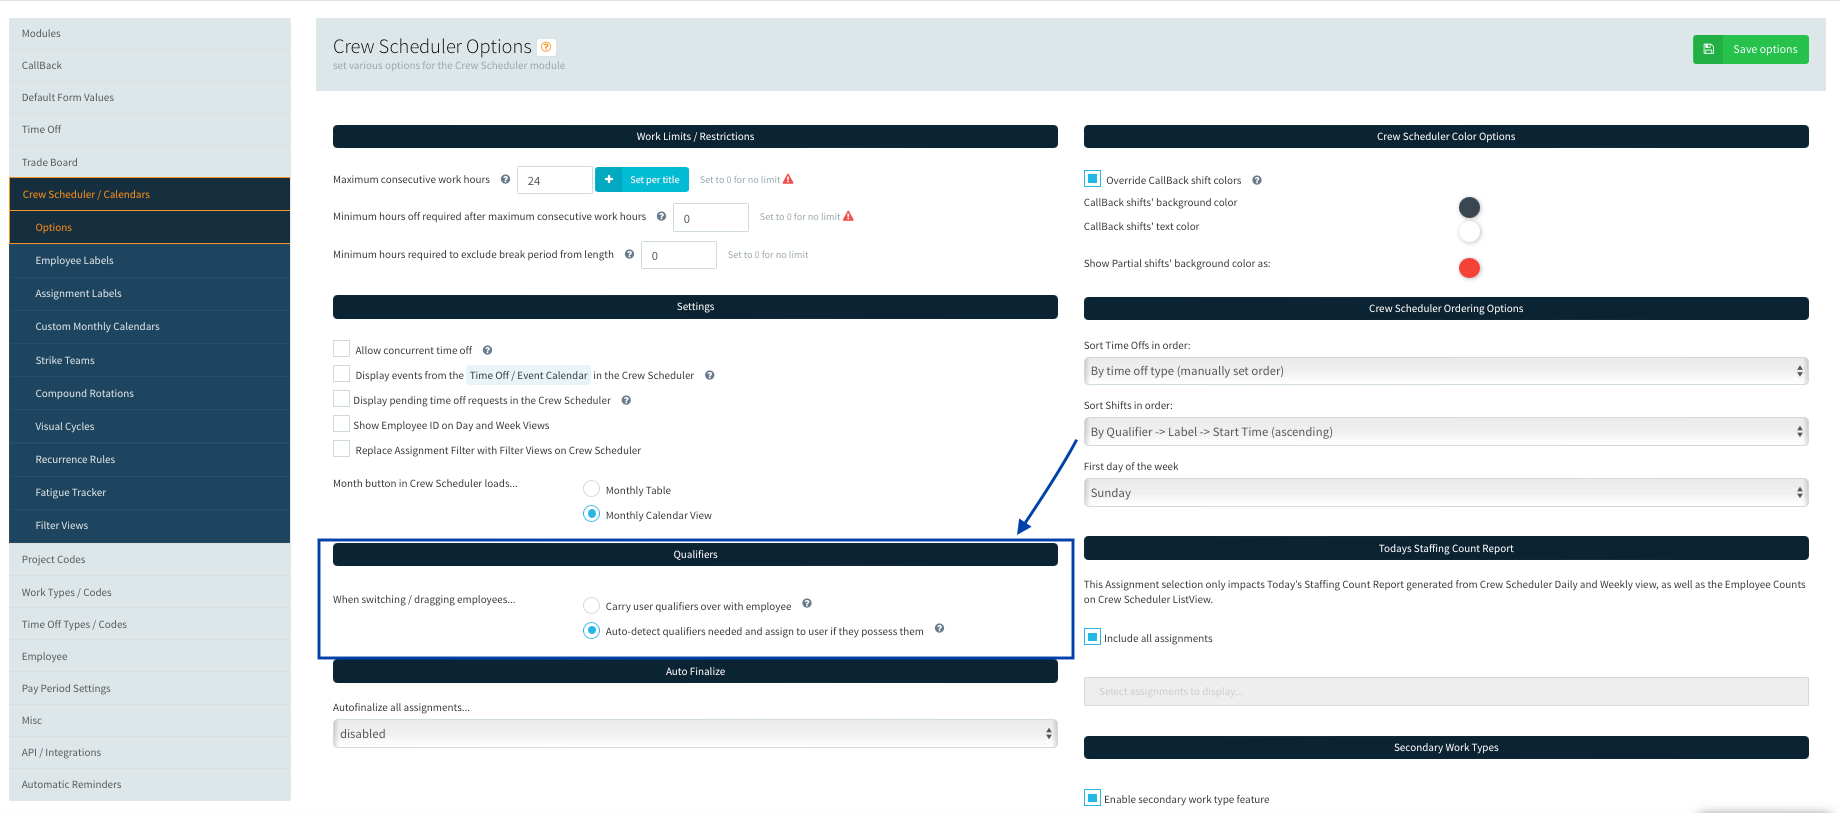Pick CallBack shifts' text color swatch

tap(1469, 232)
